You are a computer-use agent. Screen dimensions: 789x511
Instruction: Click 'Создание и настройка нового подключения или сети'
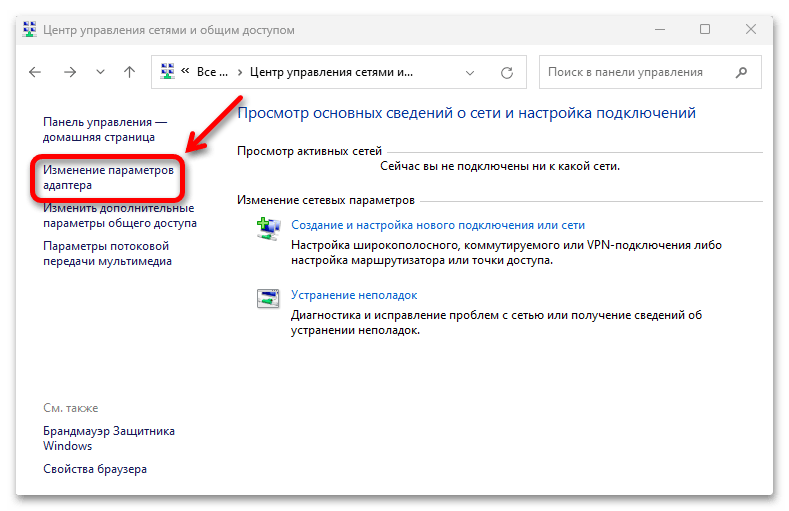pos(438,225)
